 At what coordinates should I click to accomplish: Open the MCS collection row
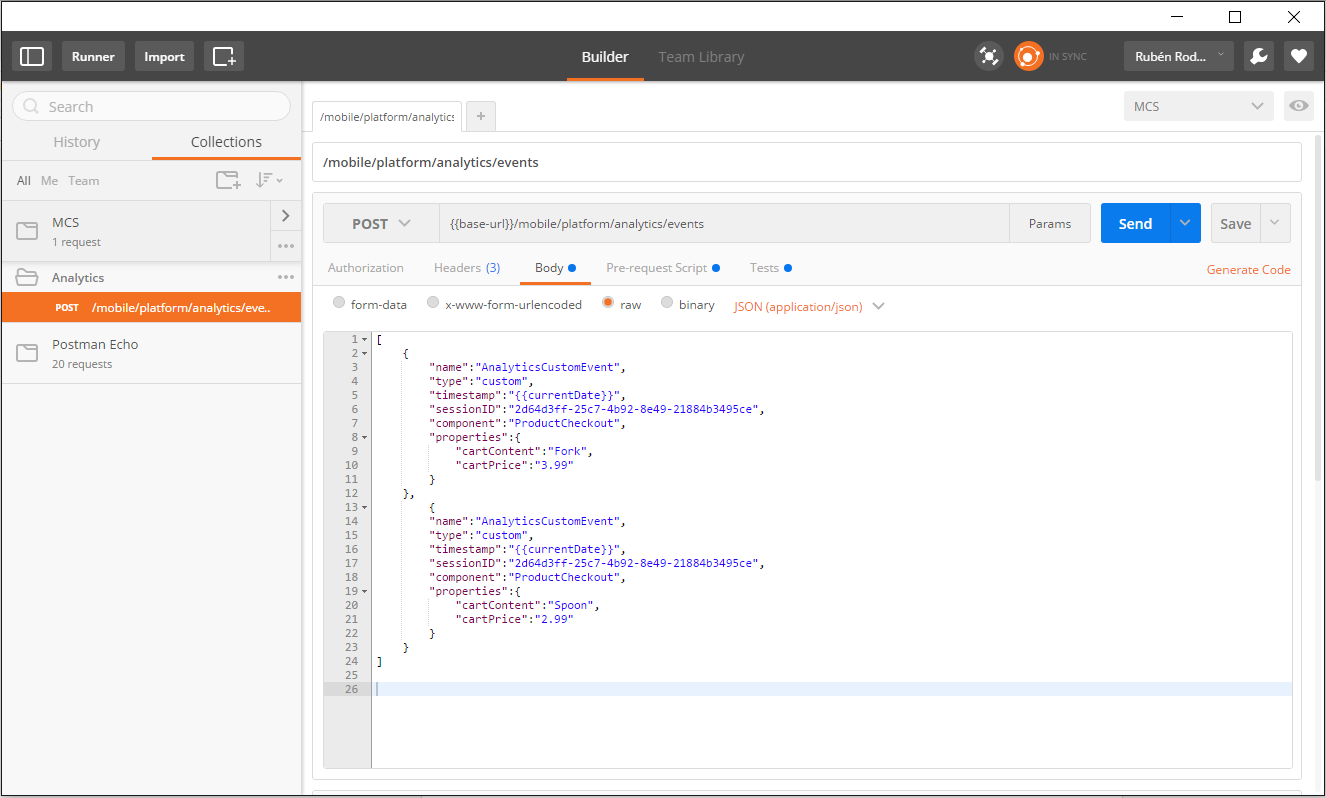click(x=136, y=231)
